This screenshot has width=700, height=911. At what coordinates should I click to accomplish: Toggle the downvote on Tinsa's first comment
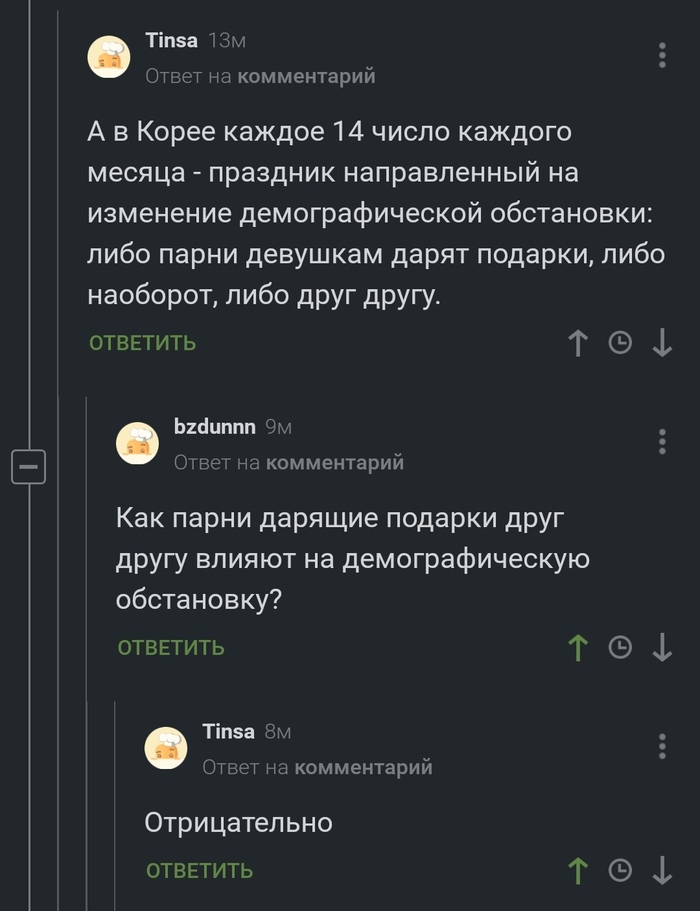[x=663, y=342]
